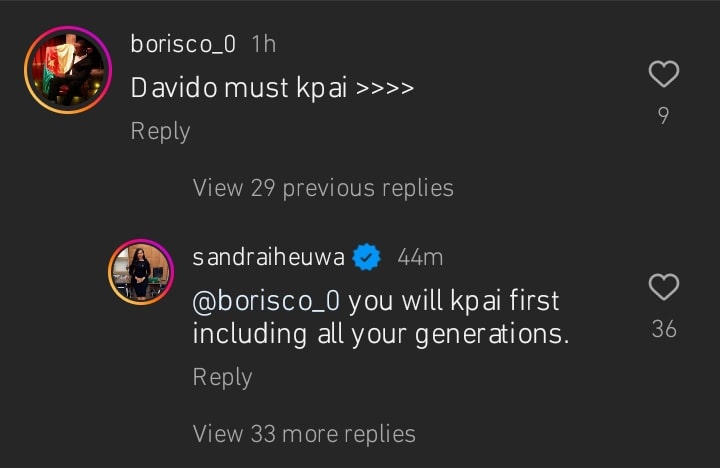Click the 1h timestamp
Image resolution: width=720 pixels, height=468 pixels.
coord(264,44)
